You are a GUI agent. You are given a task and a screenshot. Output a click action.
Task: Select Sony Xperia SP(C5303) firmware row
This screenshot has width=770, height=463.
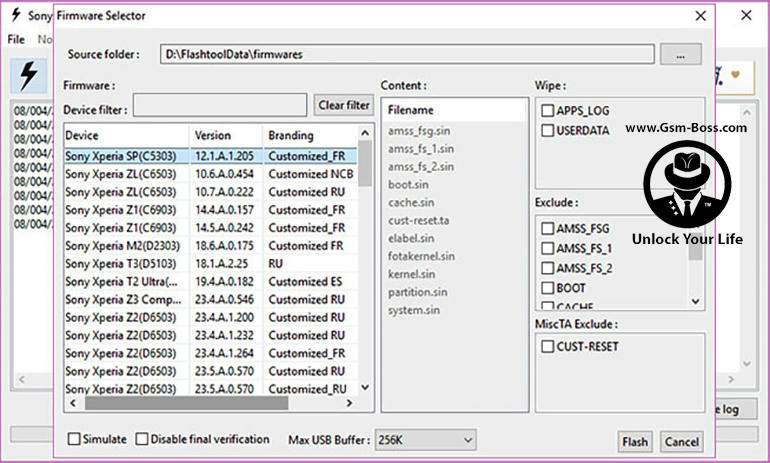[x=211, y=156]
